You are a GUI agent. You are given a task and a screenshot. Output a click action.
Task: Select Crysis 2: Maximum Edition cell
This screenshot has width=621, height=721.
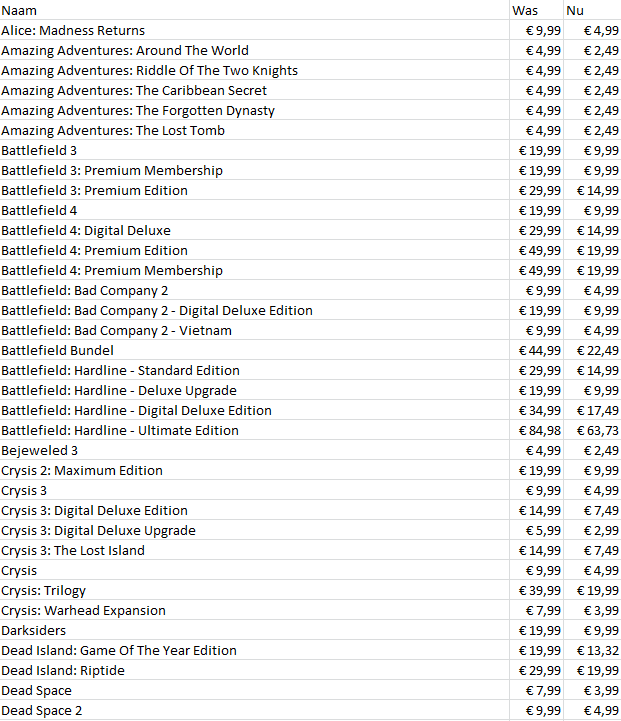255,470
